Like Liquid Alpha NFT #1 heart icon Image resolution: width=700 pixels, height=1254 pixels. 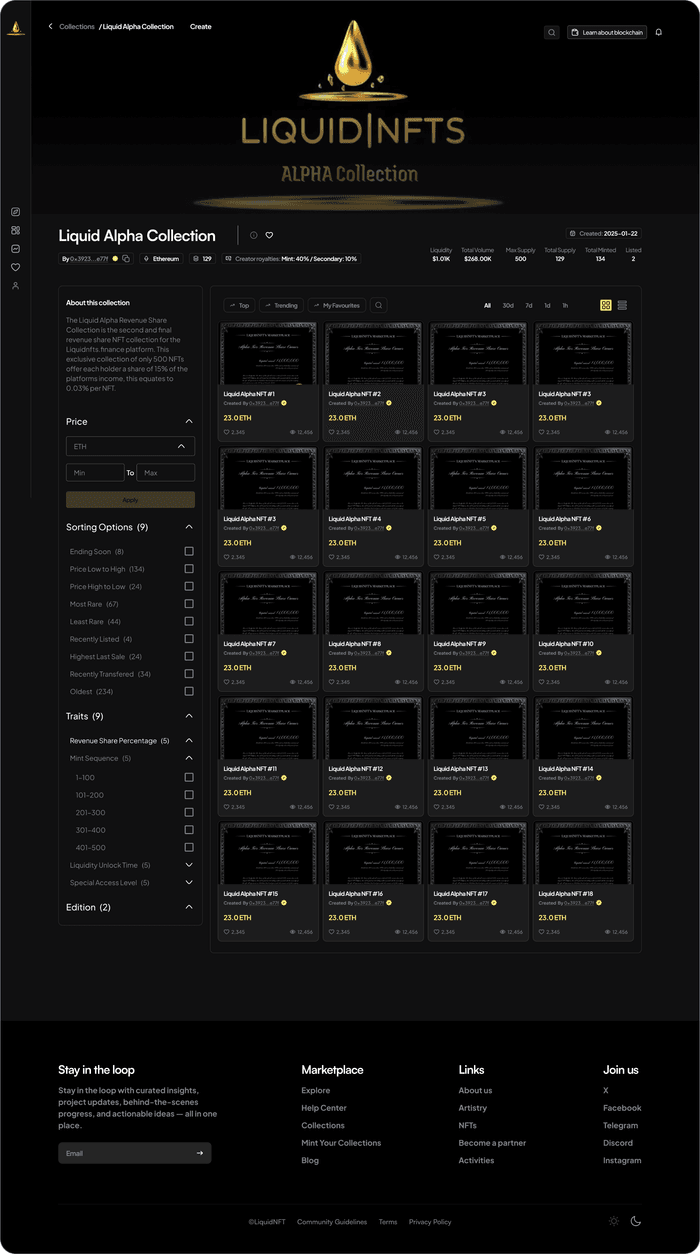(227, 432)
